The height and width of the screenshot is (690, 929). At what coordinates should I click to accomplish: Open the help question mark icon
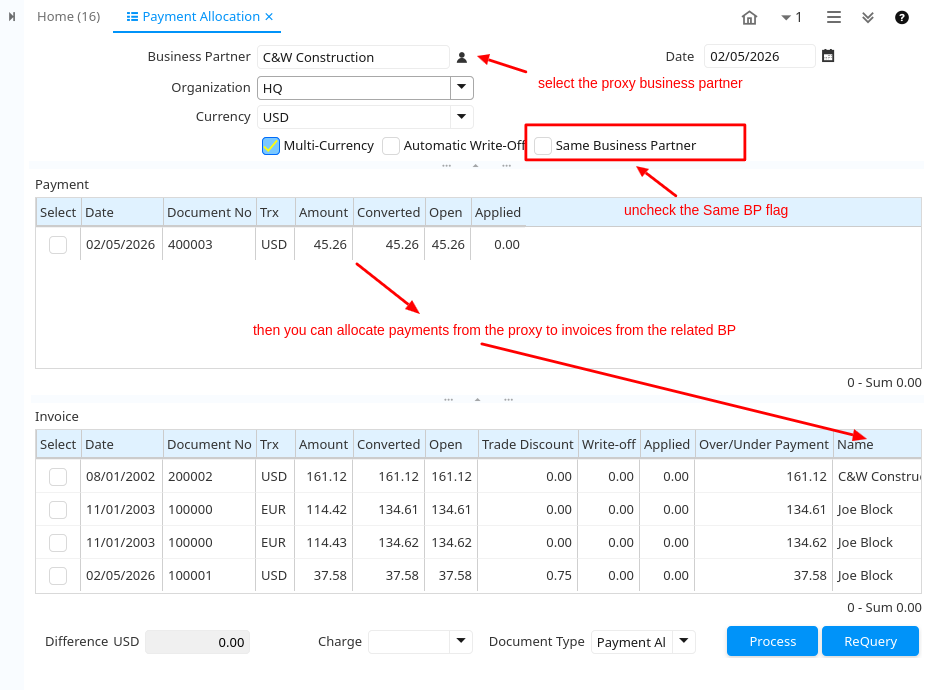click(901, 17)
